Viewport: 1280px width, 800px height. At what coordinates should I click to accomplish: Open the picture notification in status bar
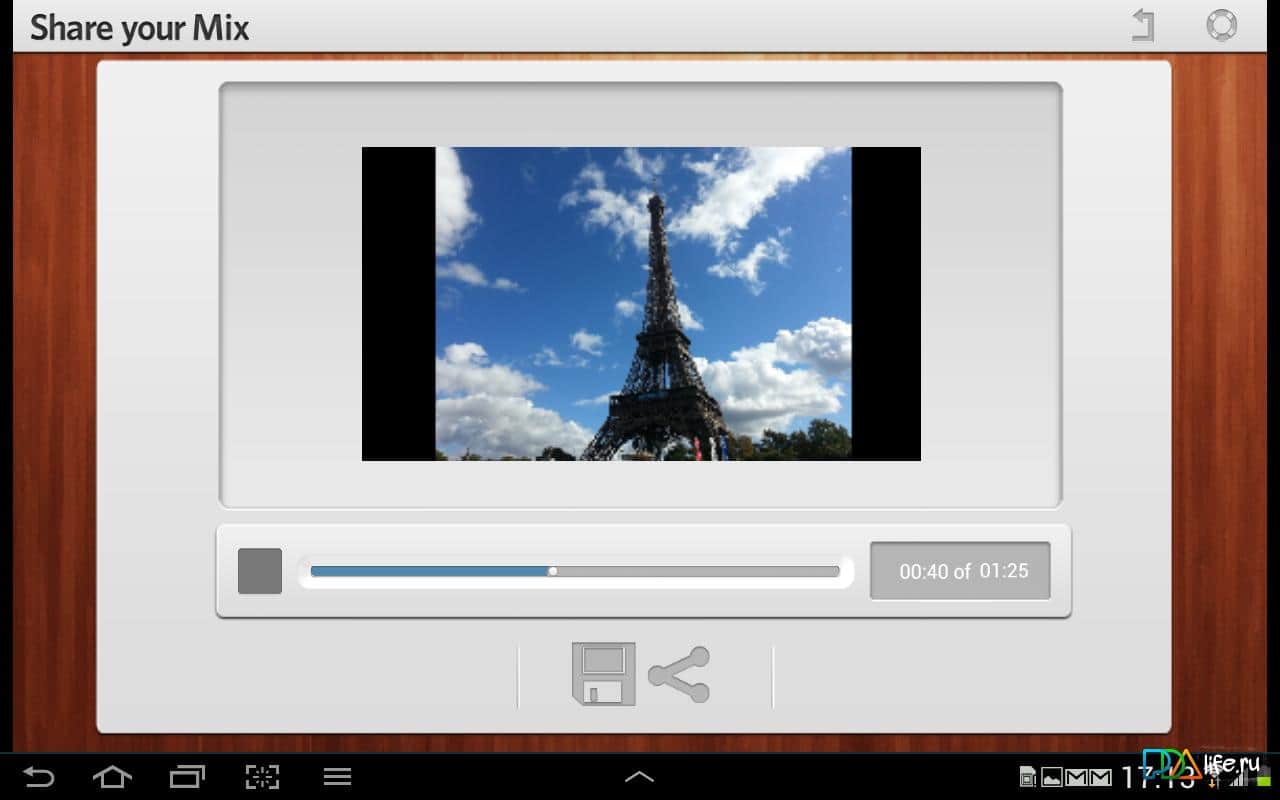[x=1052, y=777]
